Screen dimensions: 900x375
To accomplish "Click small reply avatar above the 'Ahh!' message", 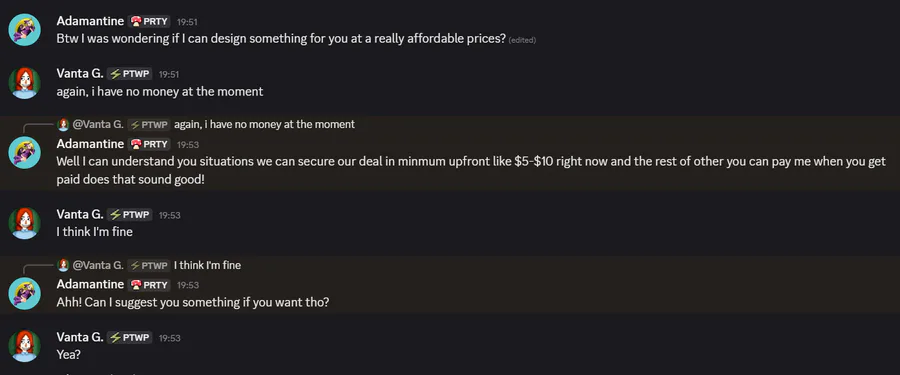I will (x=64, y=265).
